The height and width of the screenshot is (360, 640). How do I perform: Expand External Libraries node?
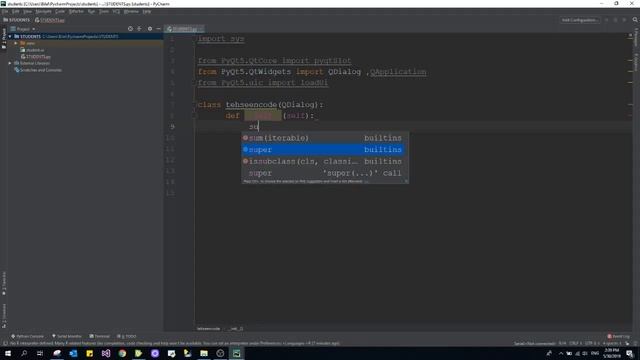pyautogui.click(x=10, y=63)
